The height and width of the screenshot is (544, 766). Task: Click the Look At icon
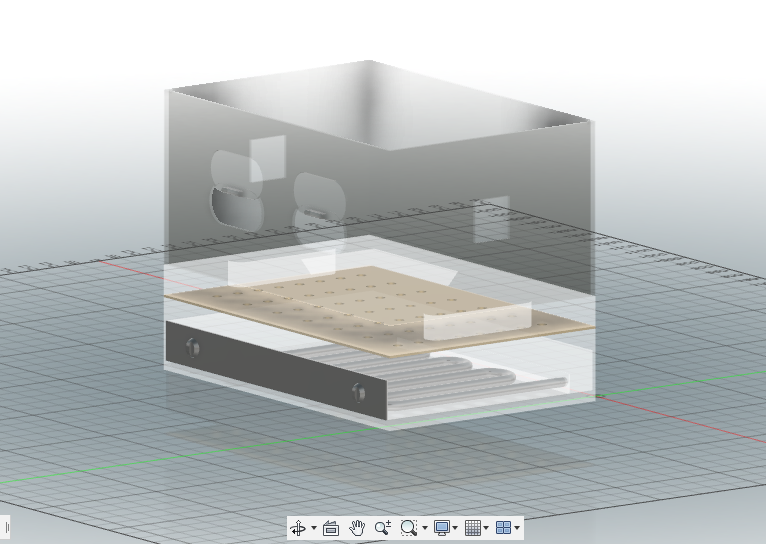331,528
